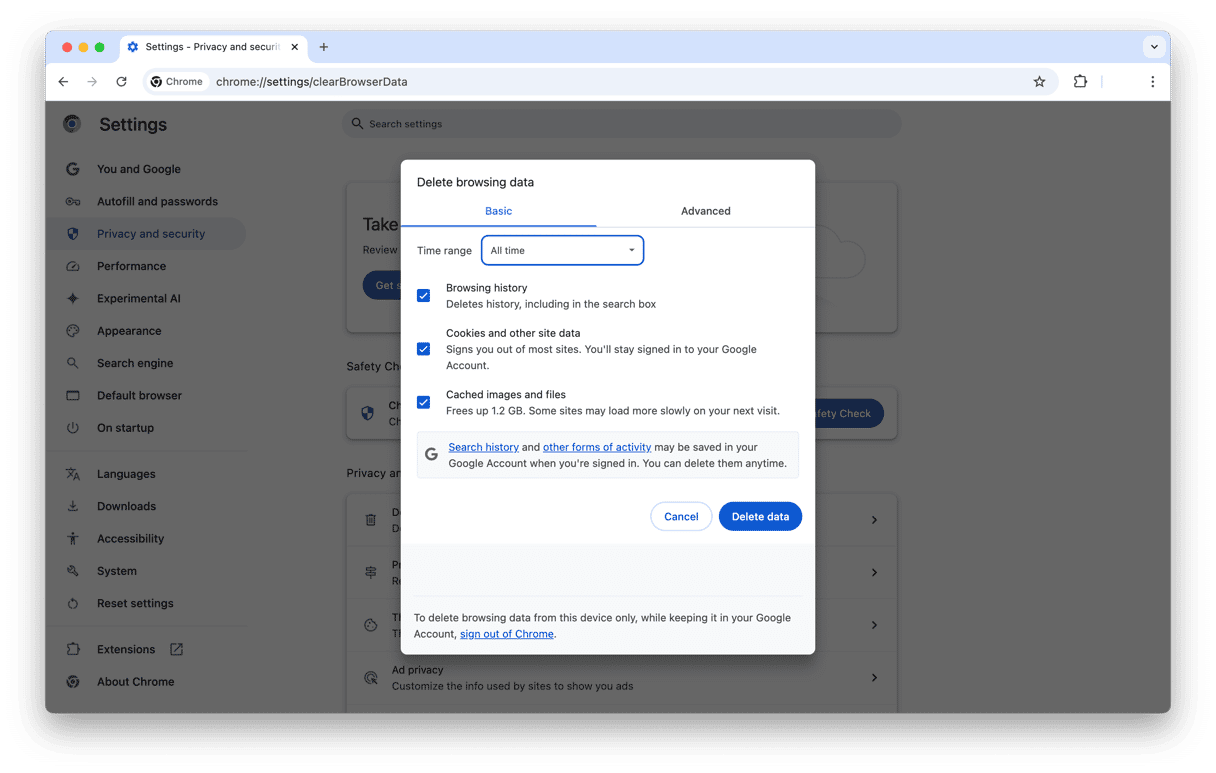Open the other forms of activity link

(x=597, y=447)
